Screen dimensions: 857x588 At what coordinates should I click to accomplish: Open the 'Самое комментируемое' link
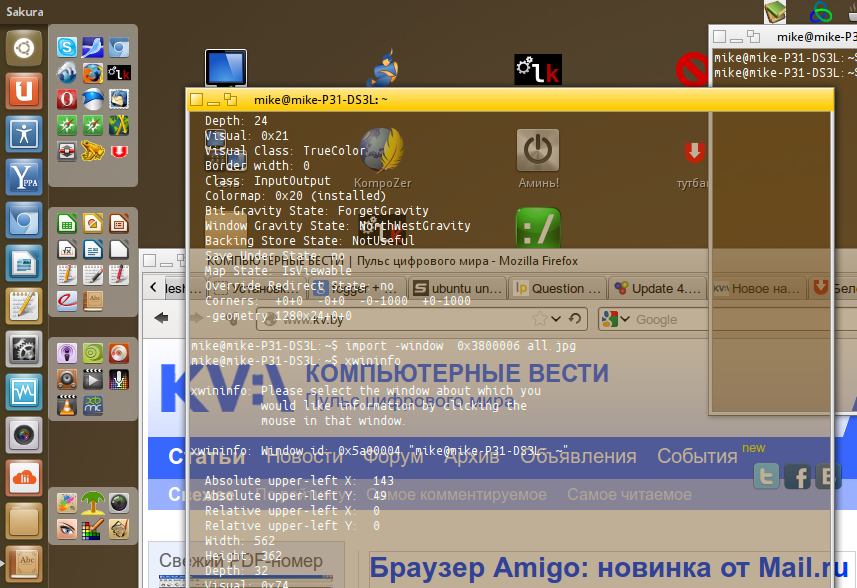tap(456, 495)
